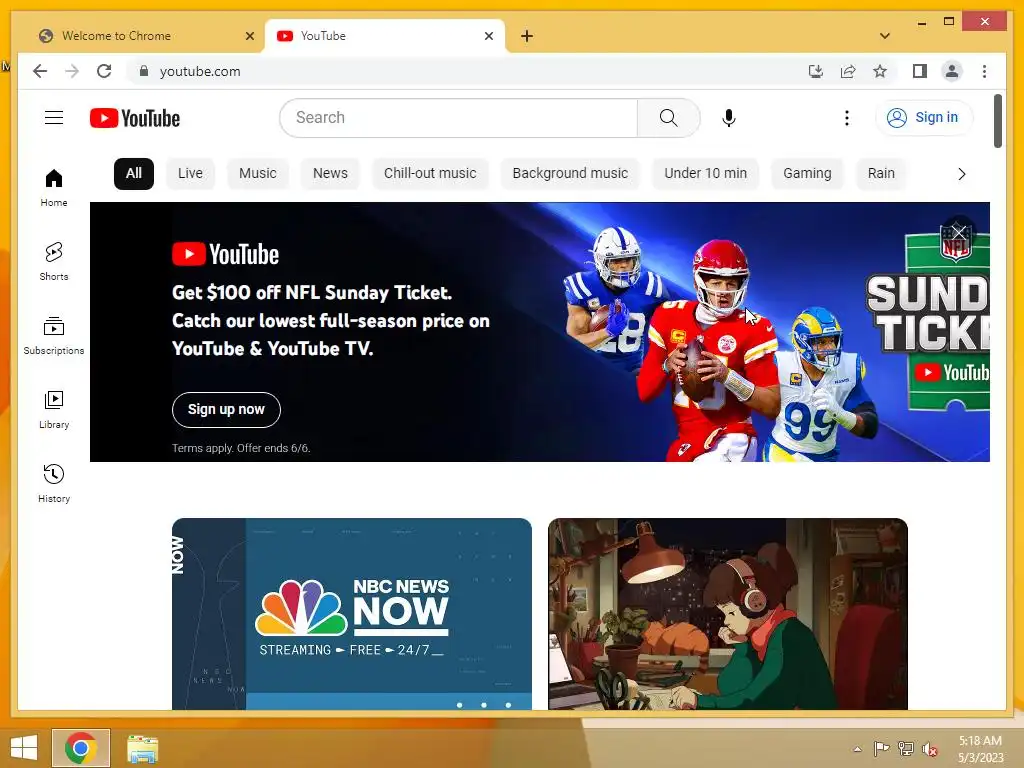Viewport: 1024px width, 768px height.
Task: Open the taskbar clock showing 5:18 AM
Action: [980, 749]
